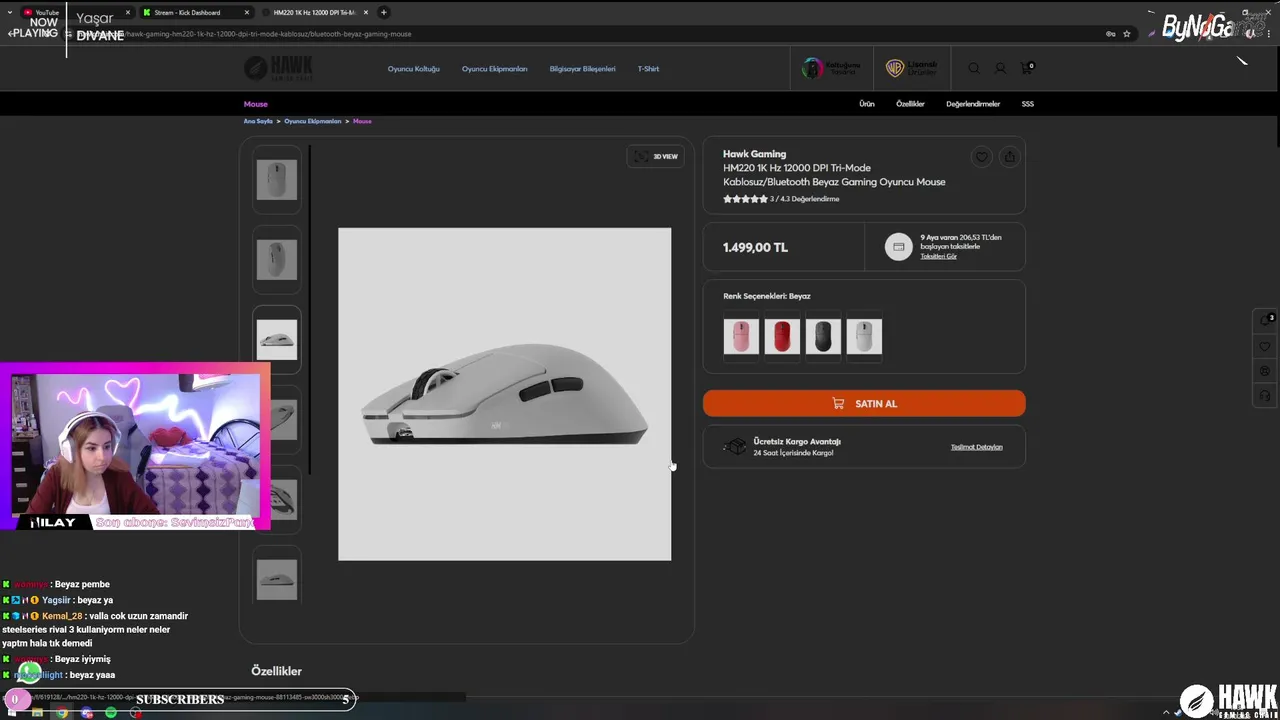Open Spotify from the taskbar

click(111, 713)
